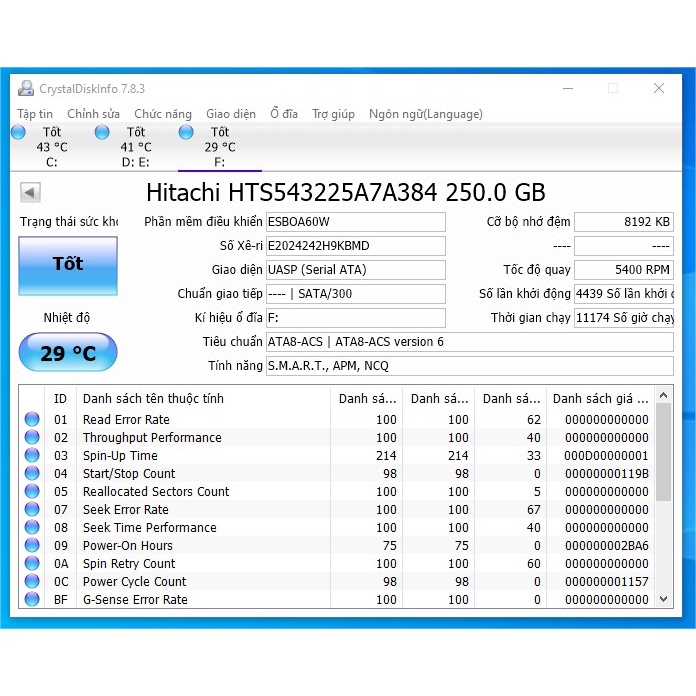Open the Trợ giúp menu

click(333, 114)
